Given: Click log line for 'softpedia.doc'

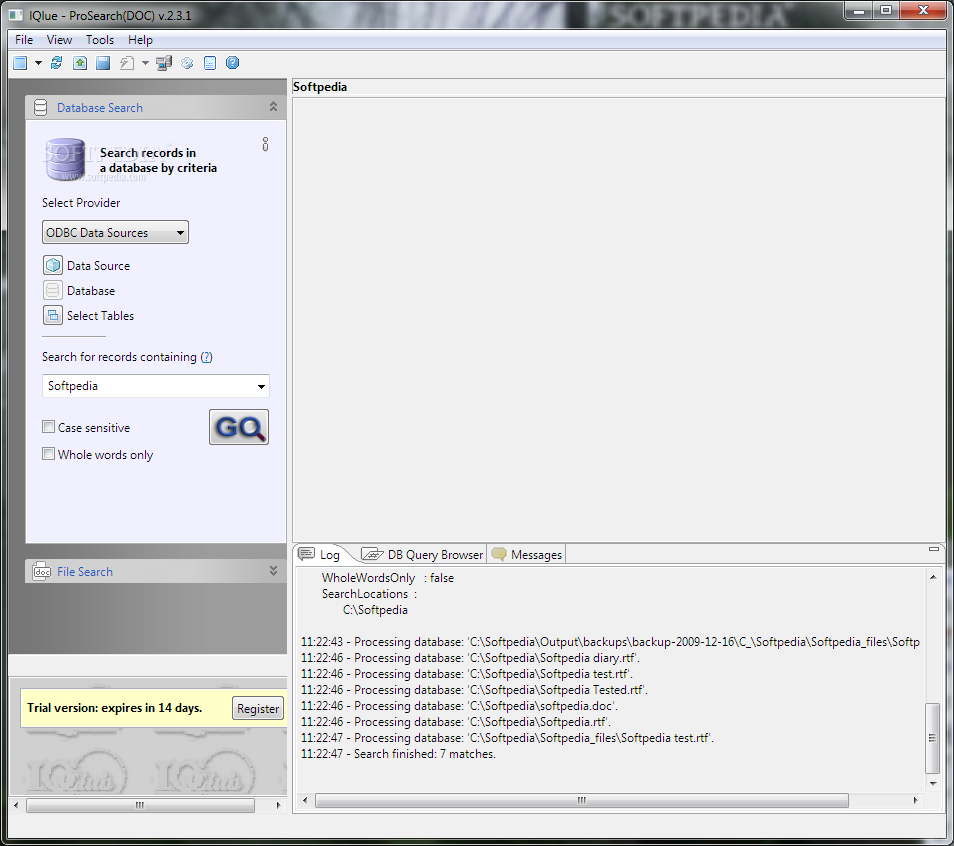Looking at the screenshot, I should pyautogui.click(x=459, y=706).
